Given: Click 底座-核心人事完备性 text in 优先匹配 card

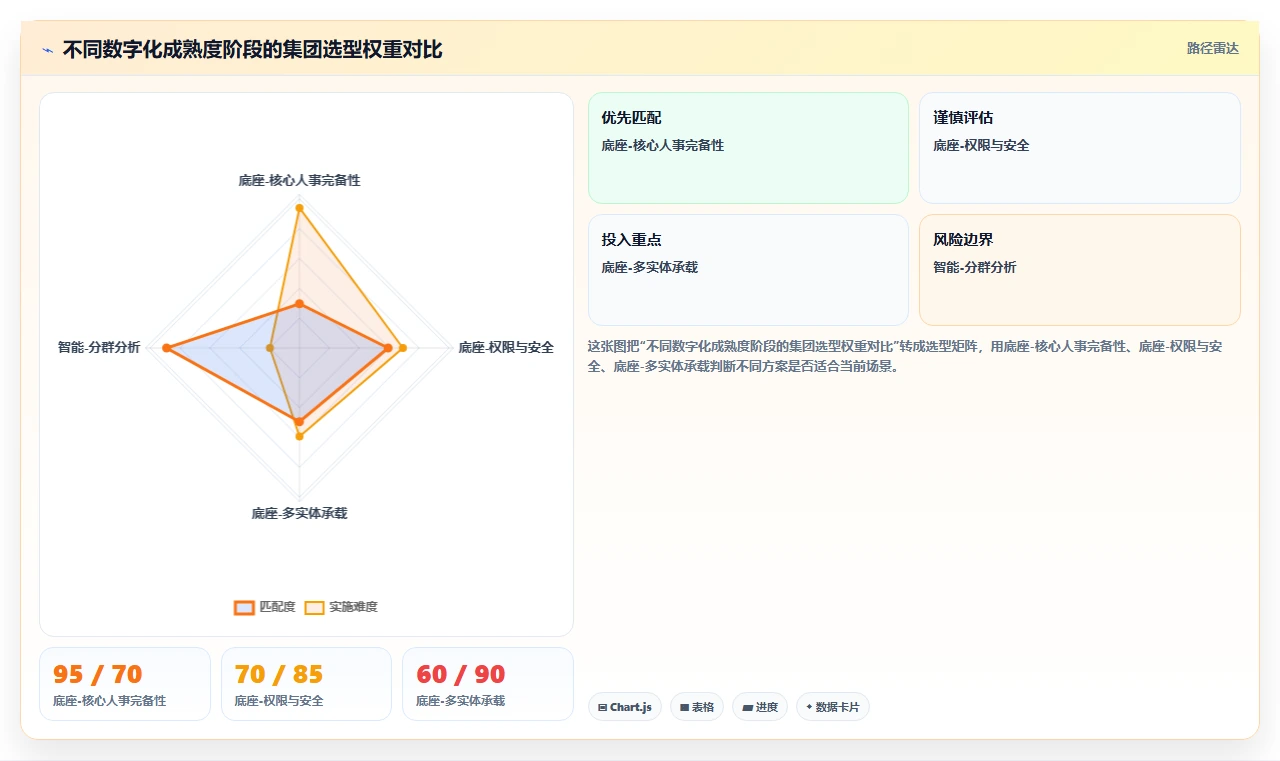Looking at the screenshot, I should click(663, 145).
